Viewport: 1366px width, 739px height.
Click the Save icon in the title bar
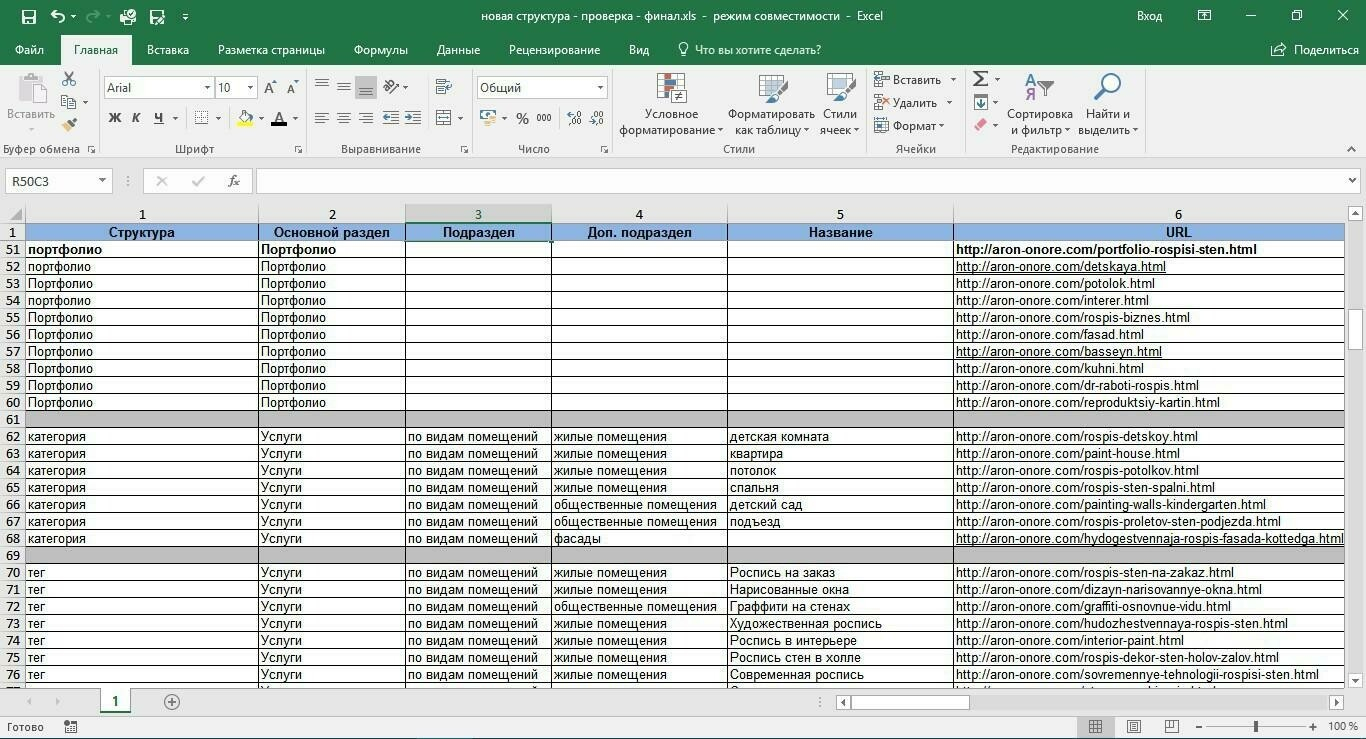point(28,16)
